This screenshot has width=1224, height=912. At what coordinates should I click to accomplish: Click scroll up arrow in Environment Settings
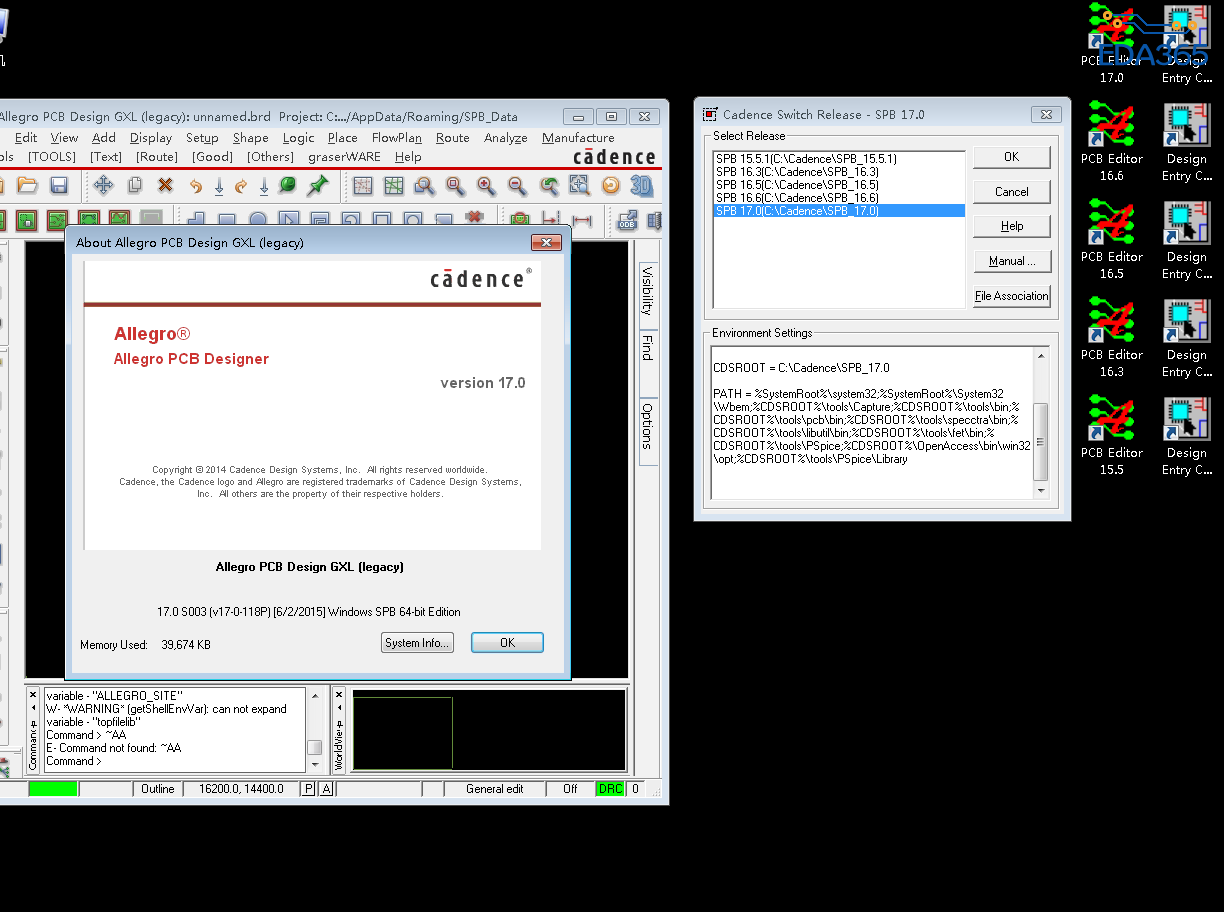(1041, 356)
